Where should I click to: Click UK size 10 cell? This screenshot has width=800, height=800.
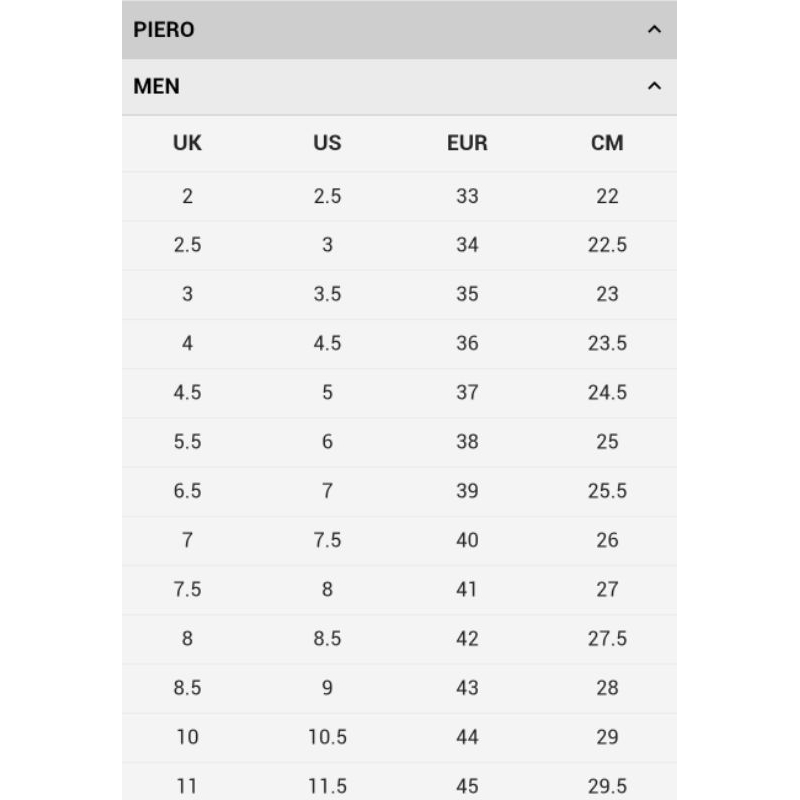187,737
